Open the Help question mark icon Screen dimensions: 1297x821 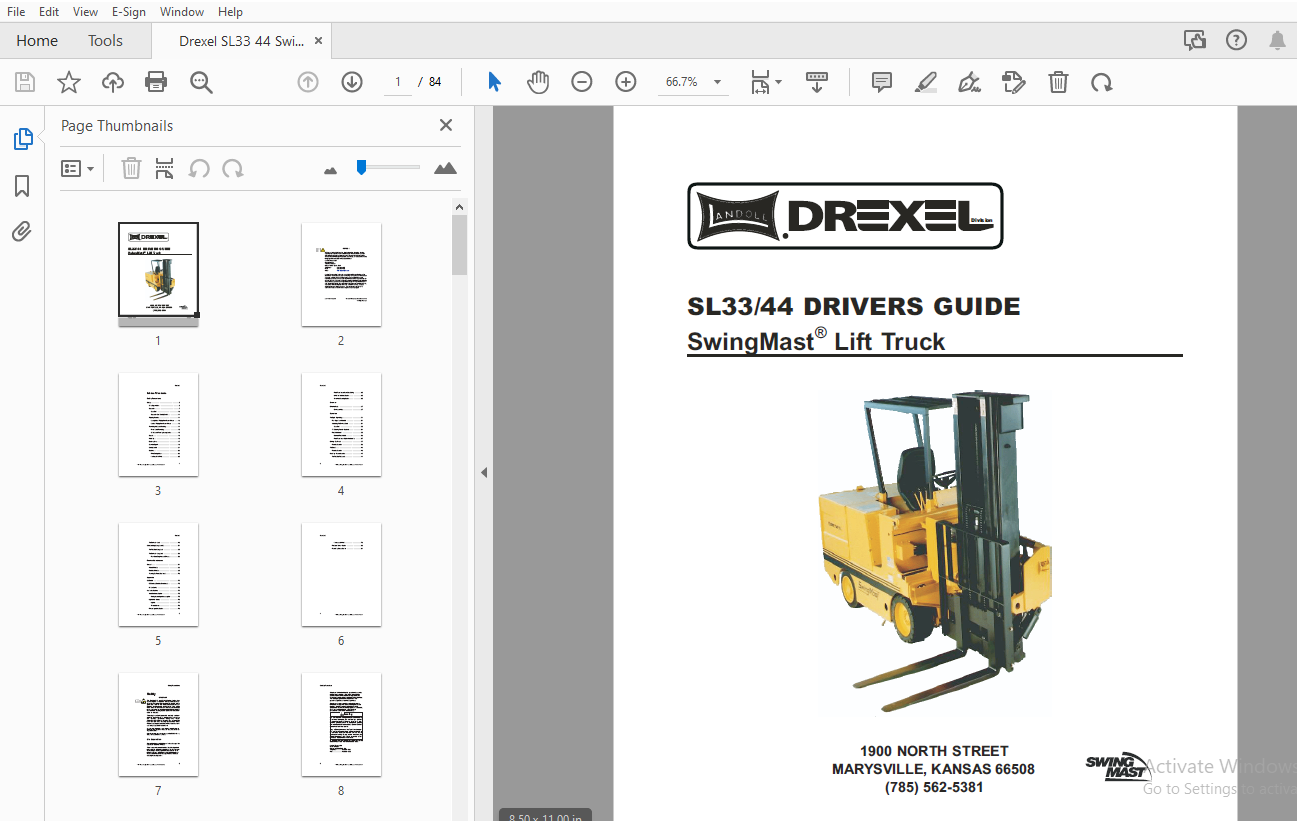1237,41
